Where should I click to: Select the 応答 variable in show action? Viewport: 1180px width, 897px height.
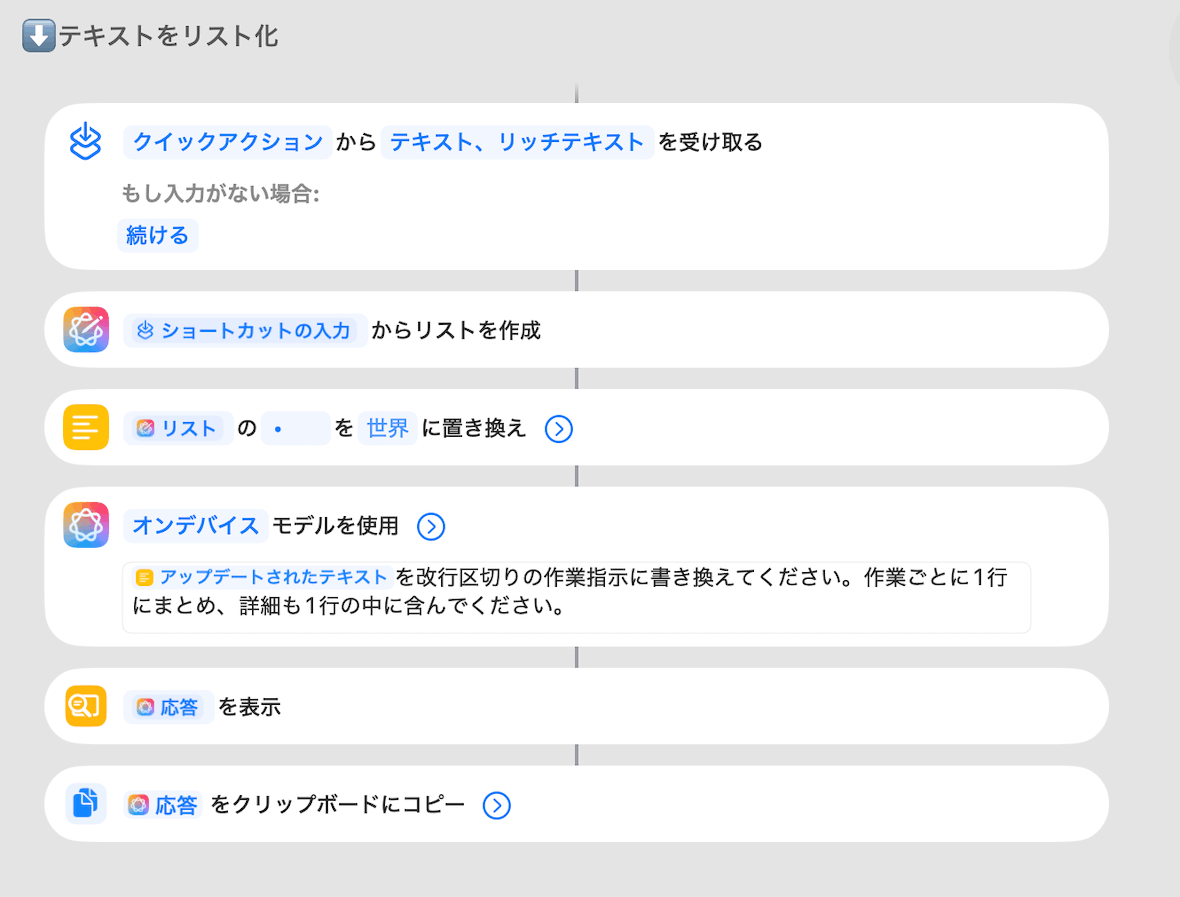168,707
